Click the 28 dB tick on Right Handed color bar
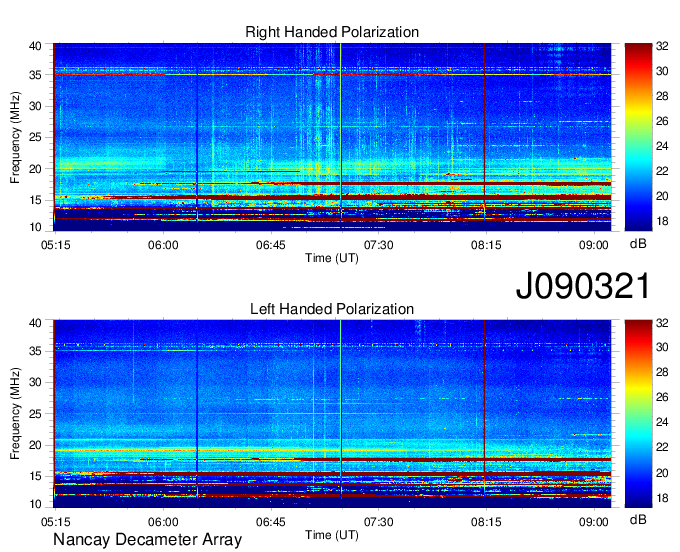This screenshot has width=680, height=552. pos(662,96)
